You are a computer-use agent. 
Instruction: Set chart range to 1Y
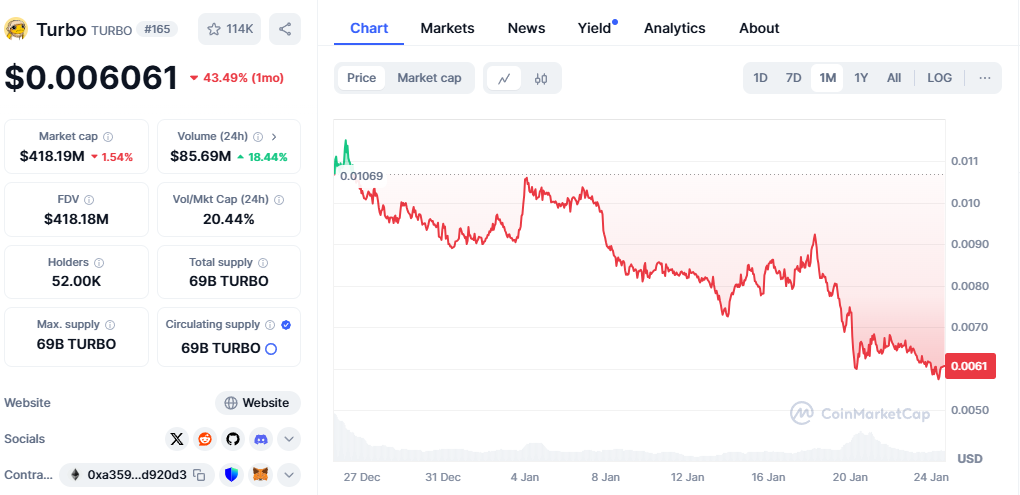tap(861, 78)
